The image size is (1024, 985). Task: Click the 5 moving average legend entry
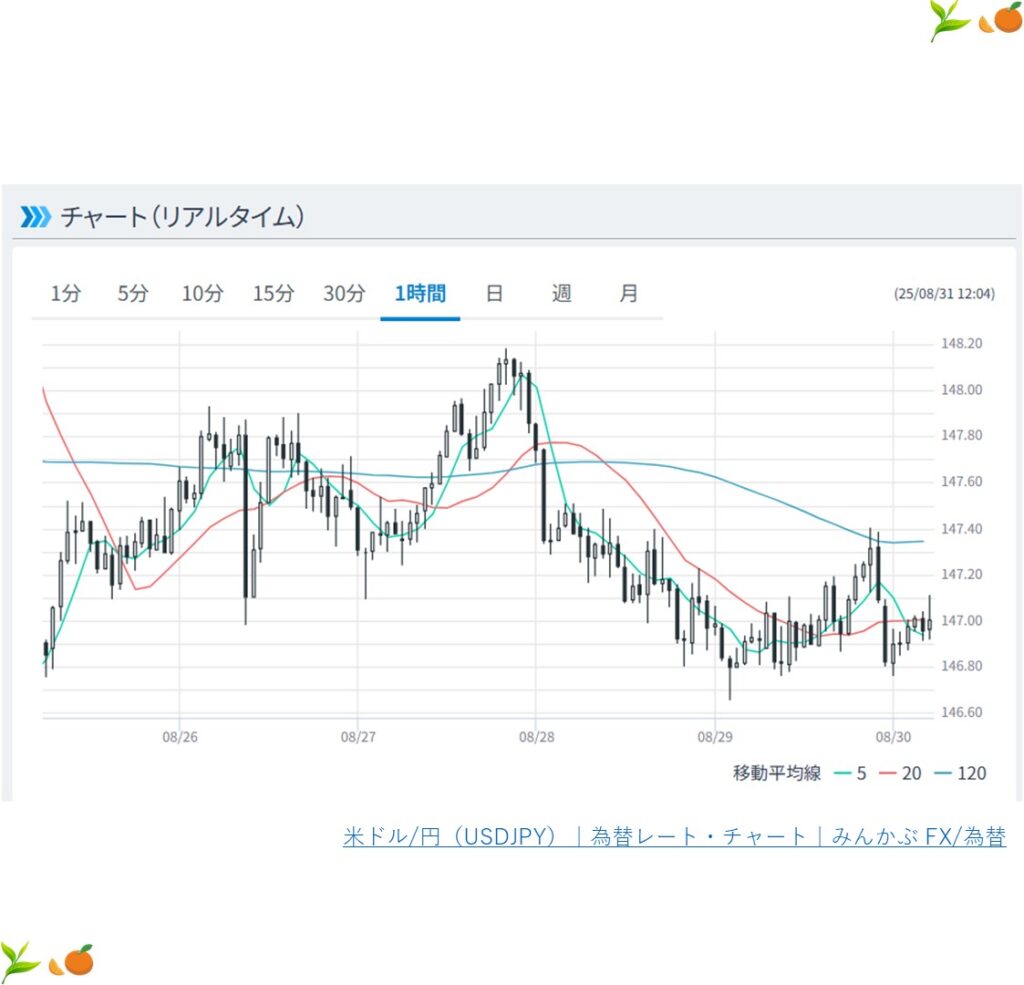pos(851,773)
